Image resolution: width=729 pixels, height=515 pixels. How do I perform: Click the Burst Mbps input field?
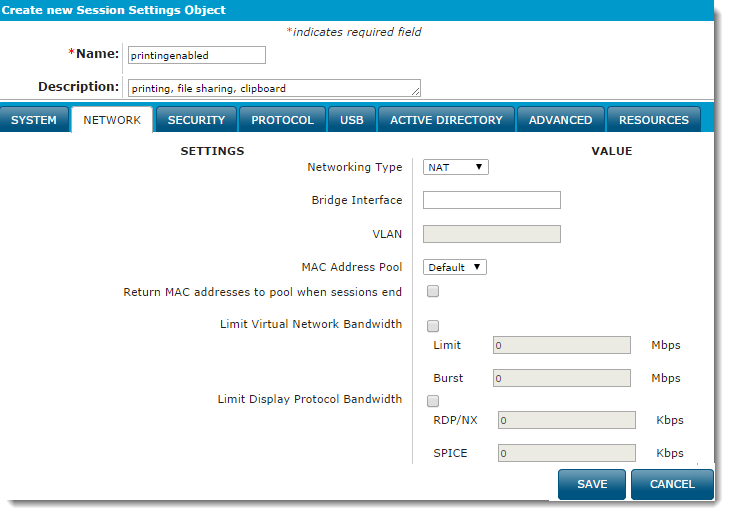[561, 379]
